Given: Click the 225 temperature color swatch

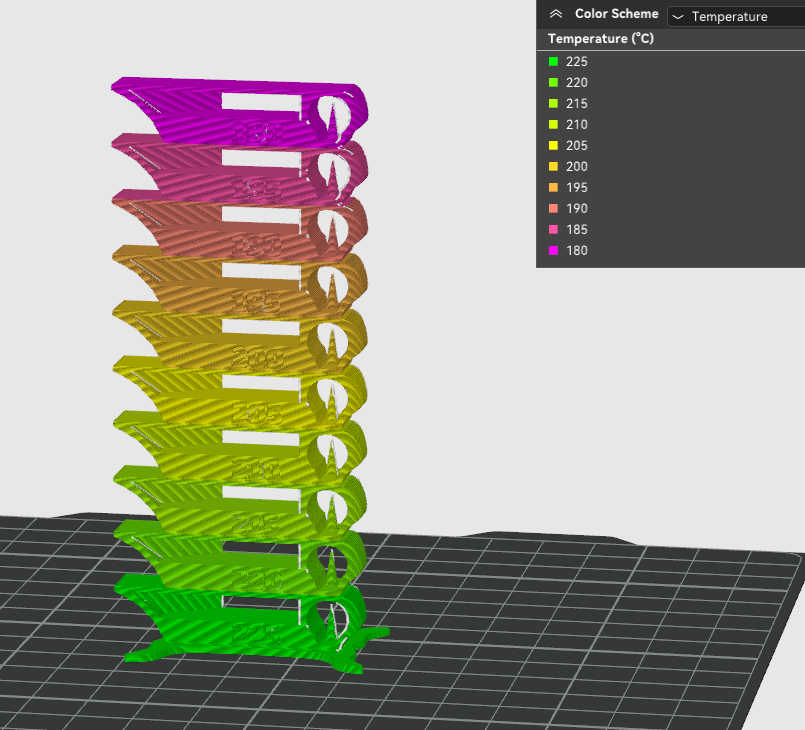Looking at the screenshot, I should pos(553,62).
